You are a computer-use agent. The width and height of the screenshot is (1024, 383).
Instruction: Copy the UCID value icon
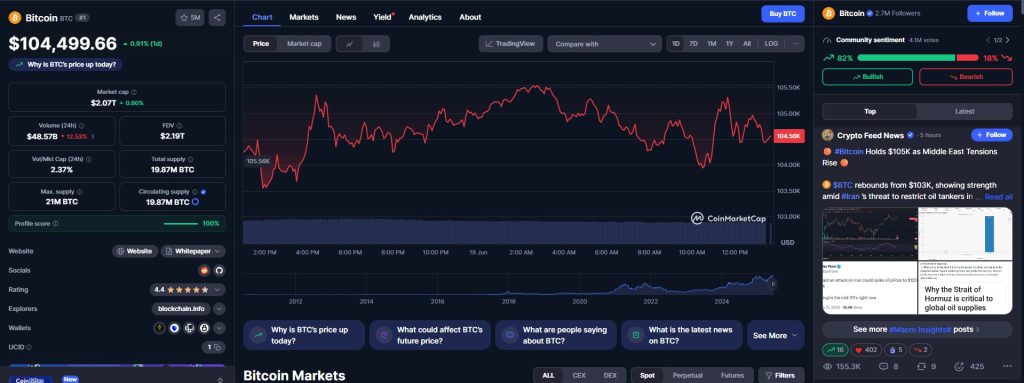[217, 348]
